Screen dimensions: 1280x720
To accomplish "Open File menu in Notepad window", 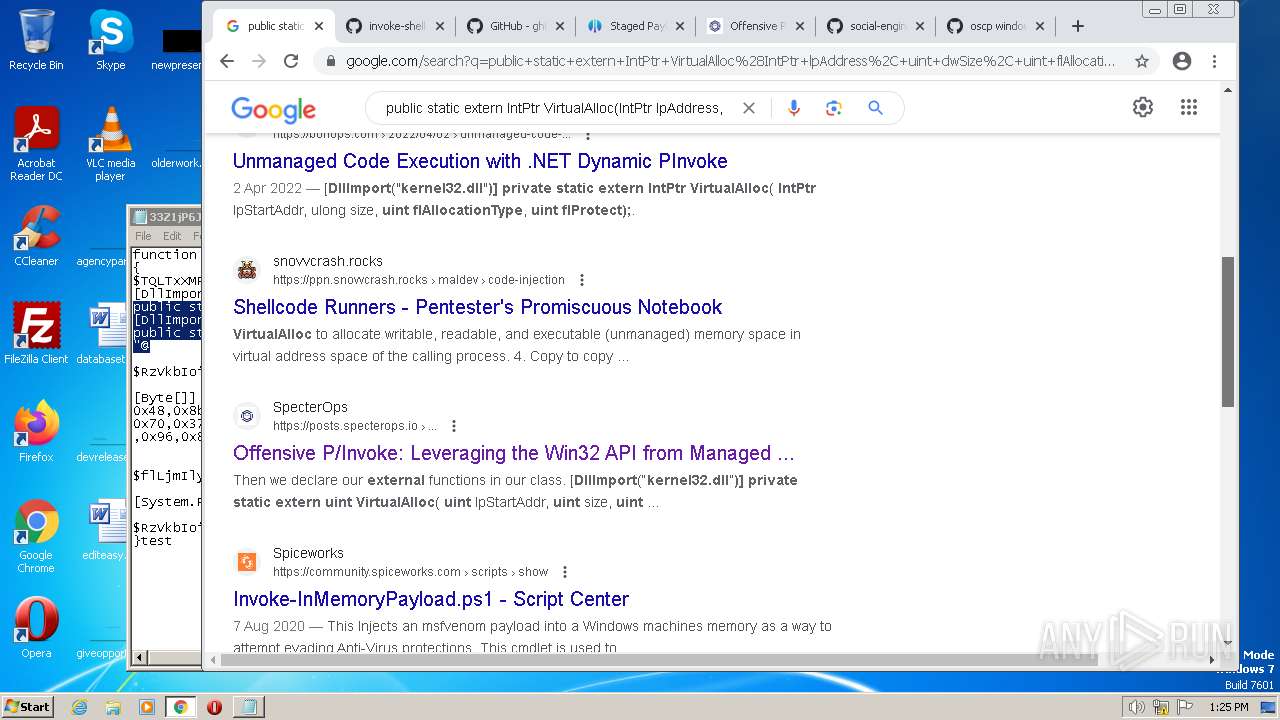I will point(143,236).
